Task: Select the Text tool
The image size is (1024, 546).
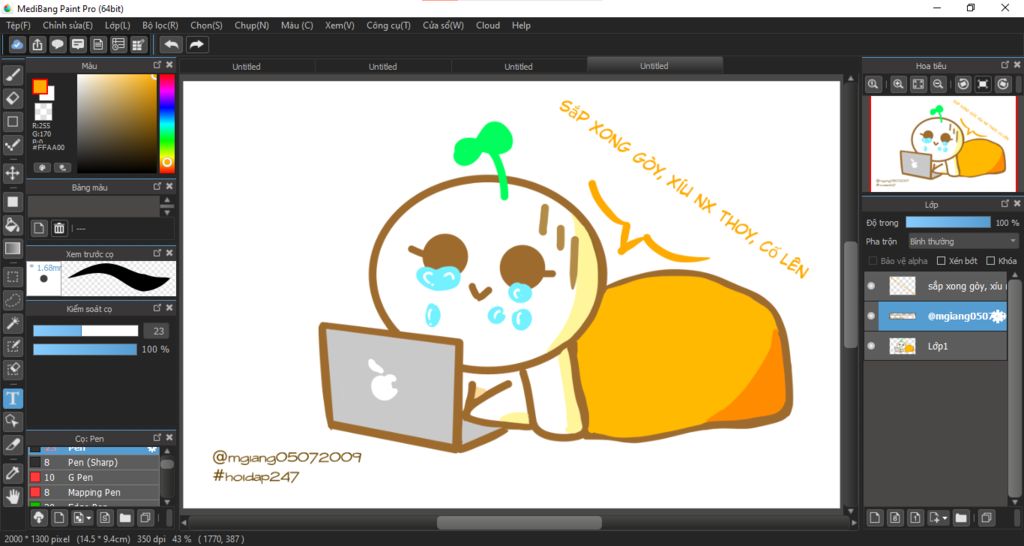Action: coord(12,398)
